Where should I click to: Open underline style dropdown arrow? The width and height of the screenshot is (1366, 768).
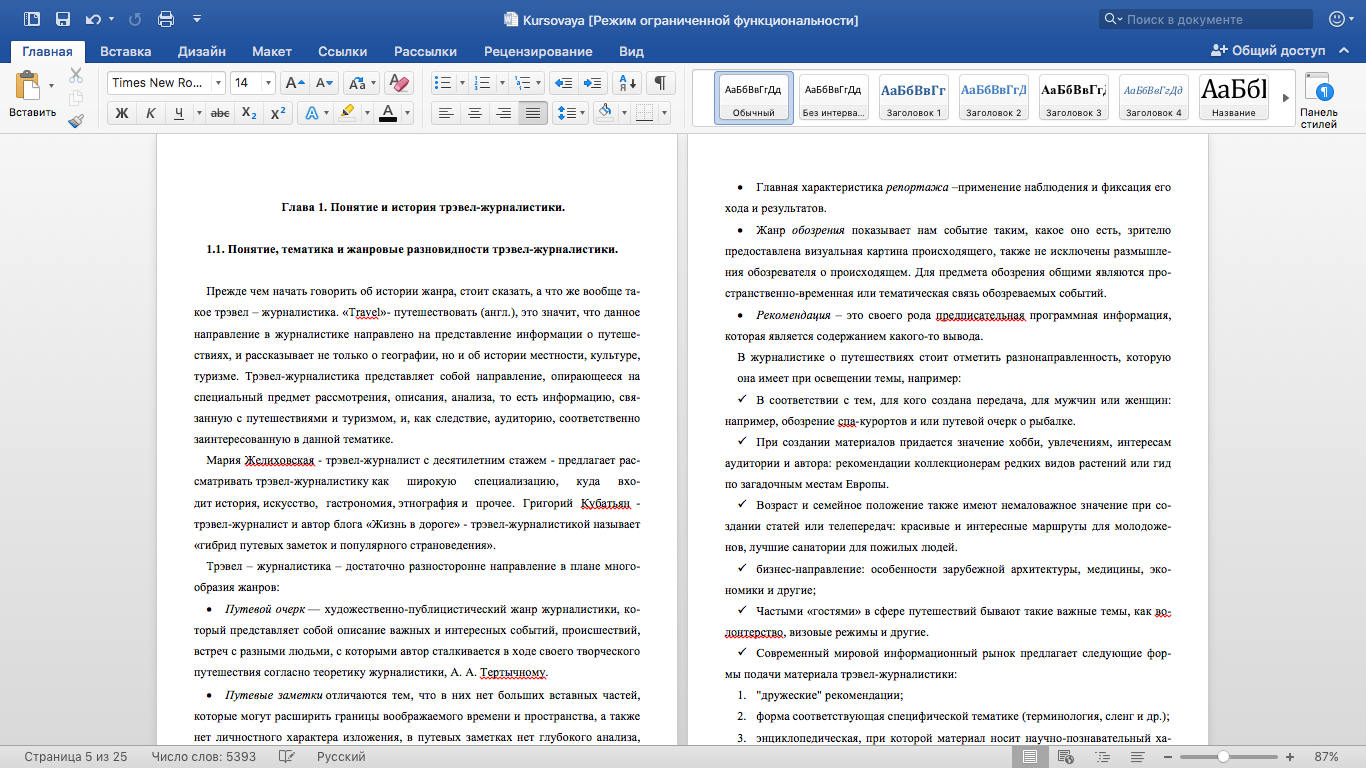point(199,113)
